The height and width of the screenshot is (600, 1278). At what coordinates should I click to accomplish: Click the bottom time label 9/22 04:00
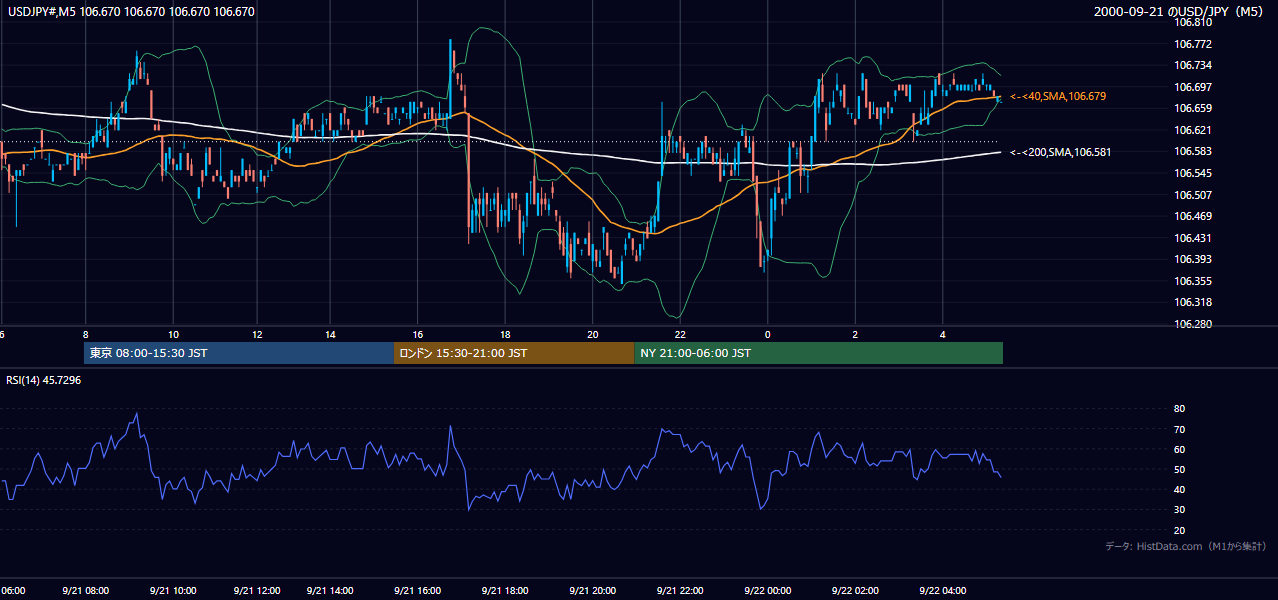(943, 591)
